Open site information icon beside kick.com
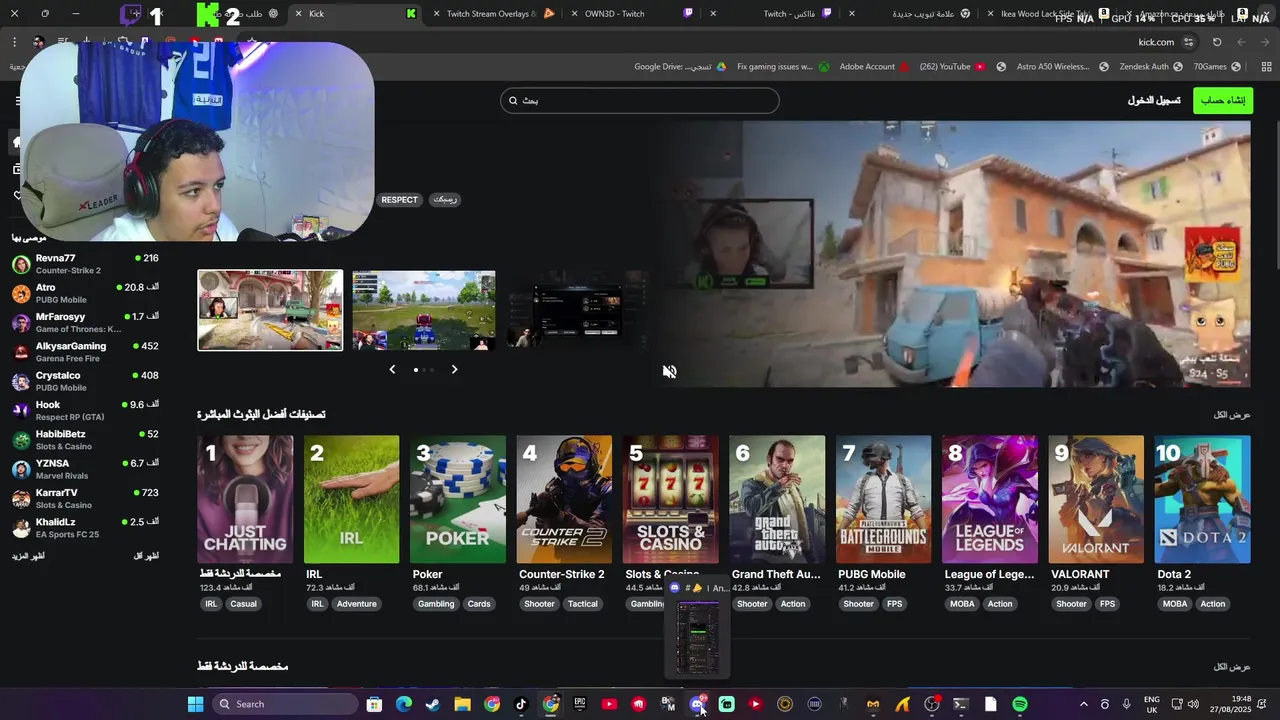This screenshot has height=720, width=1280. point(1188,42)
